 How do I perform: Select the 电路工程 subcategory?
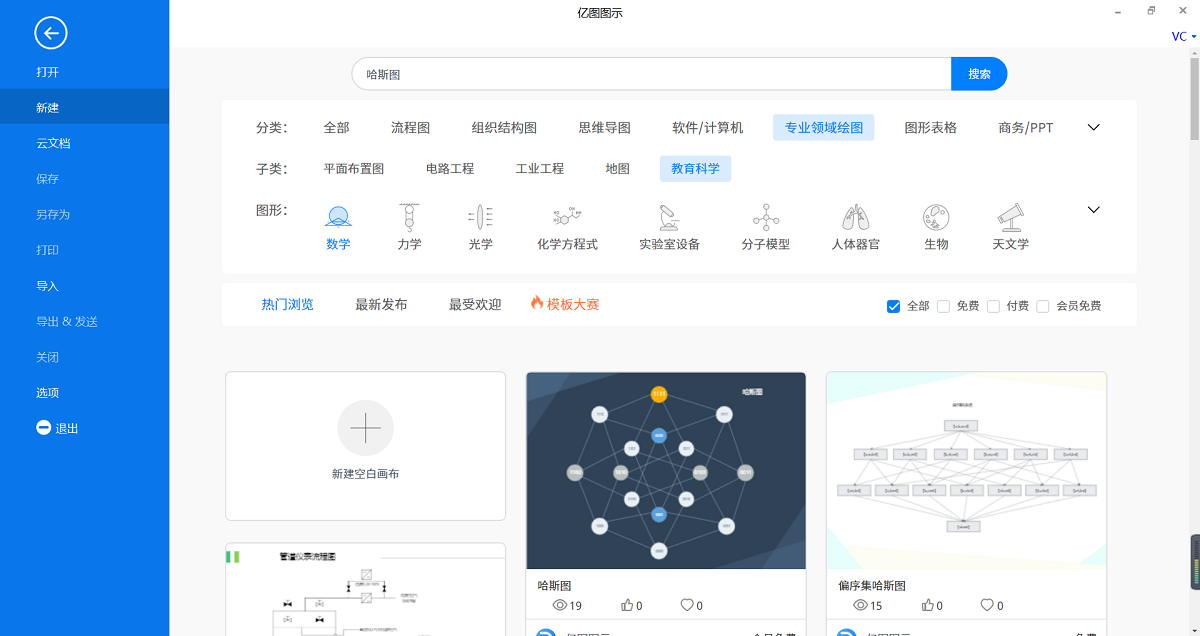(x=450, y=169)
